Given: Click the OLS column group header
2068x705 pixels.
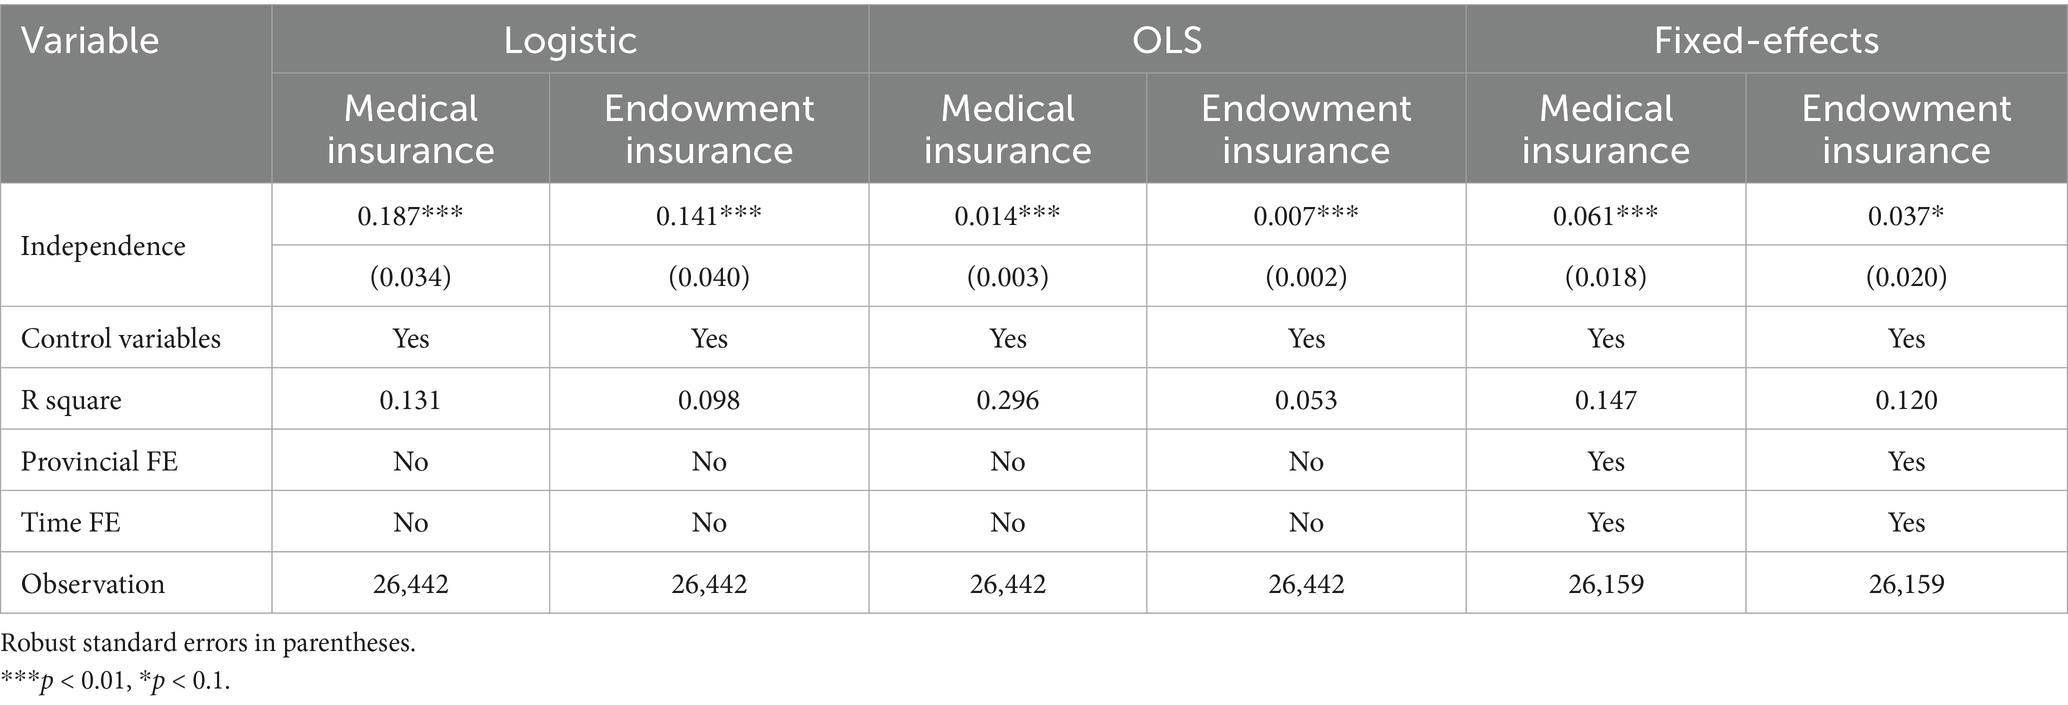Looking at the screenshot, I should pos(1167,40).
